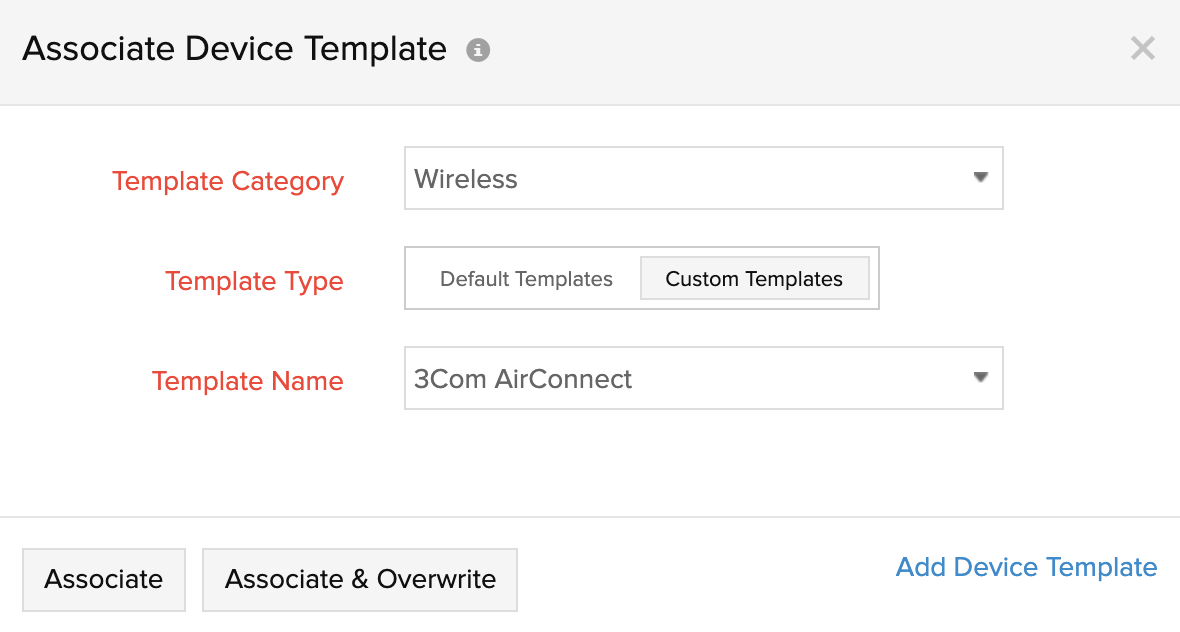
Task: Open the Add Device Template link
Action: click(x=1026, y=568)
